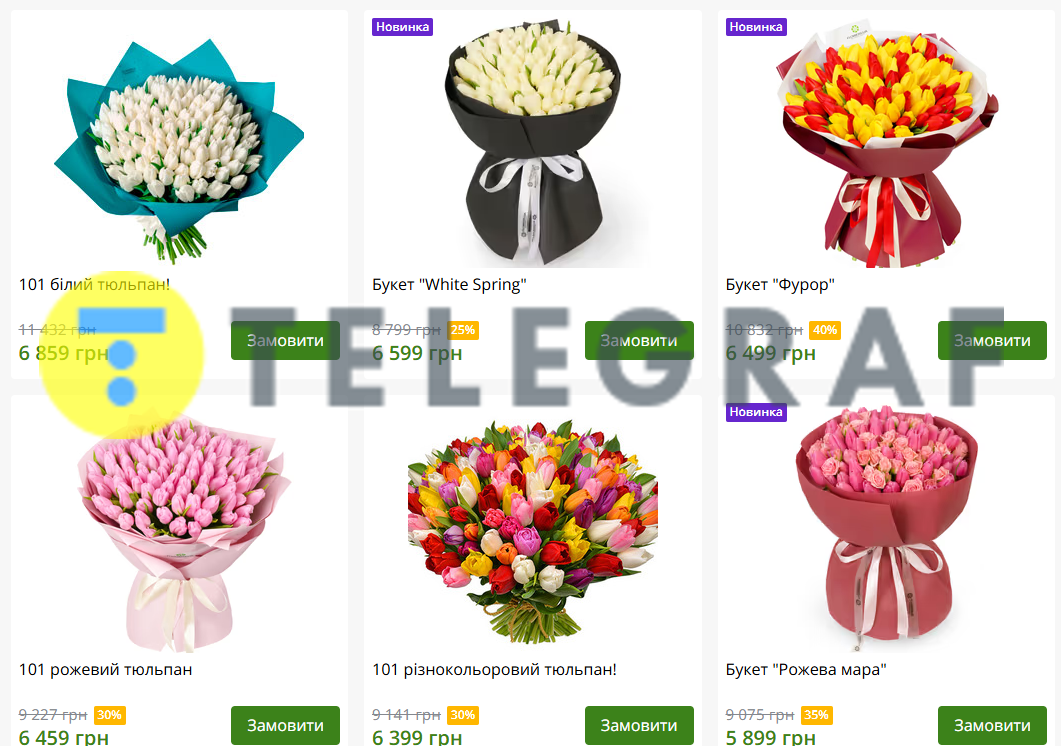Click Замовити for 101 рожевий тюльпан
The image size is (1061, 746).
click(285, 725)
